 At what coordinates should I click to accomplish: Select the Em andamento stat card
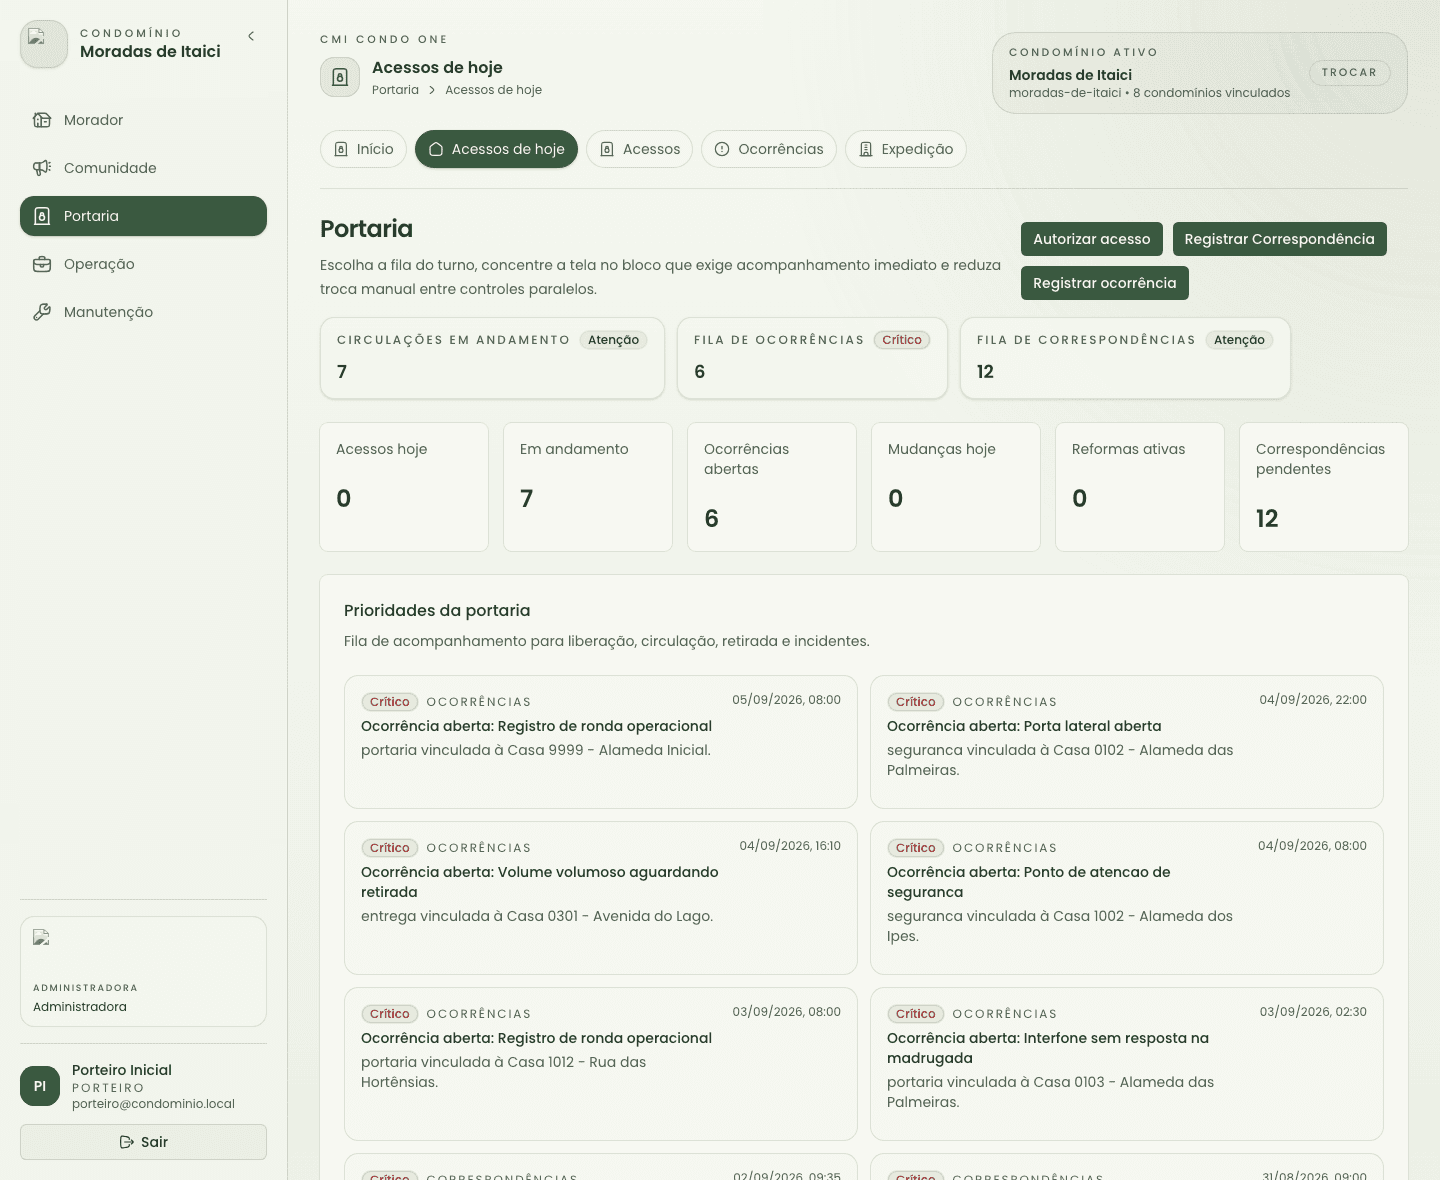pyautogui.click(x=588, y=487)
